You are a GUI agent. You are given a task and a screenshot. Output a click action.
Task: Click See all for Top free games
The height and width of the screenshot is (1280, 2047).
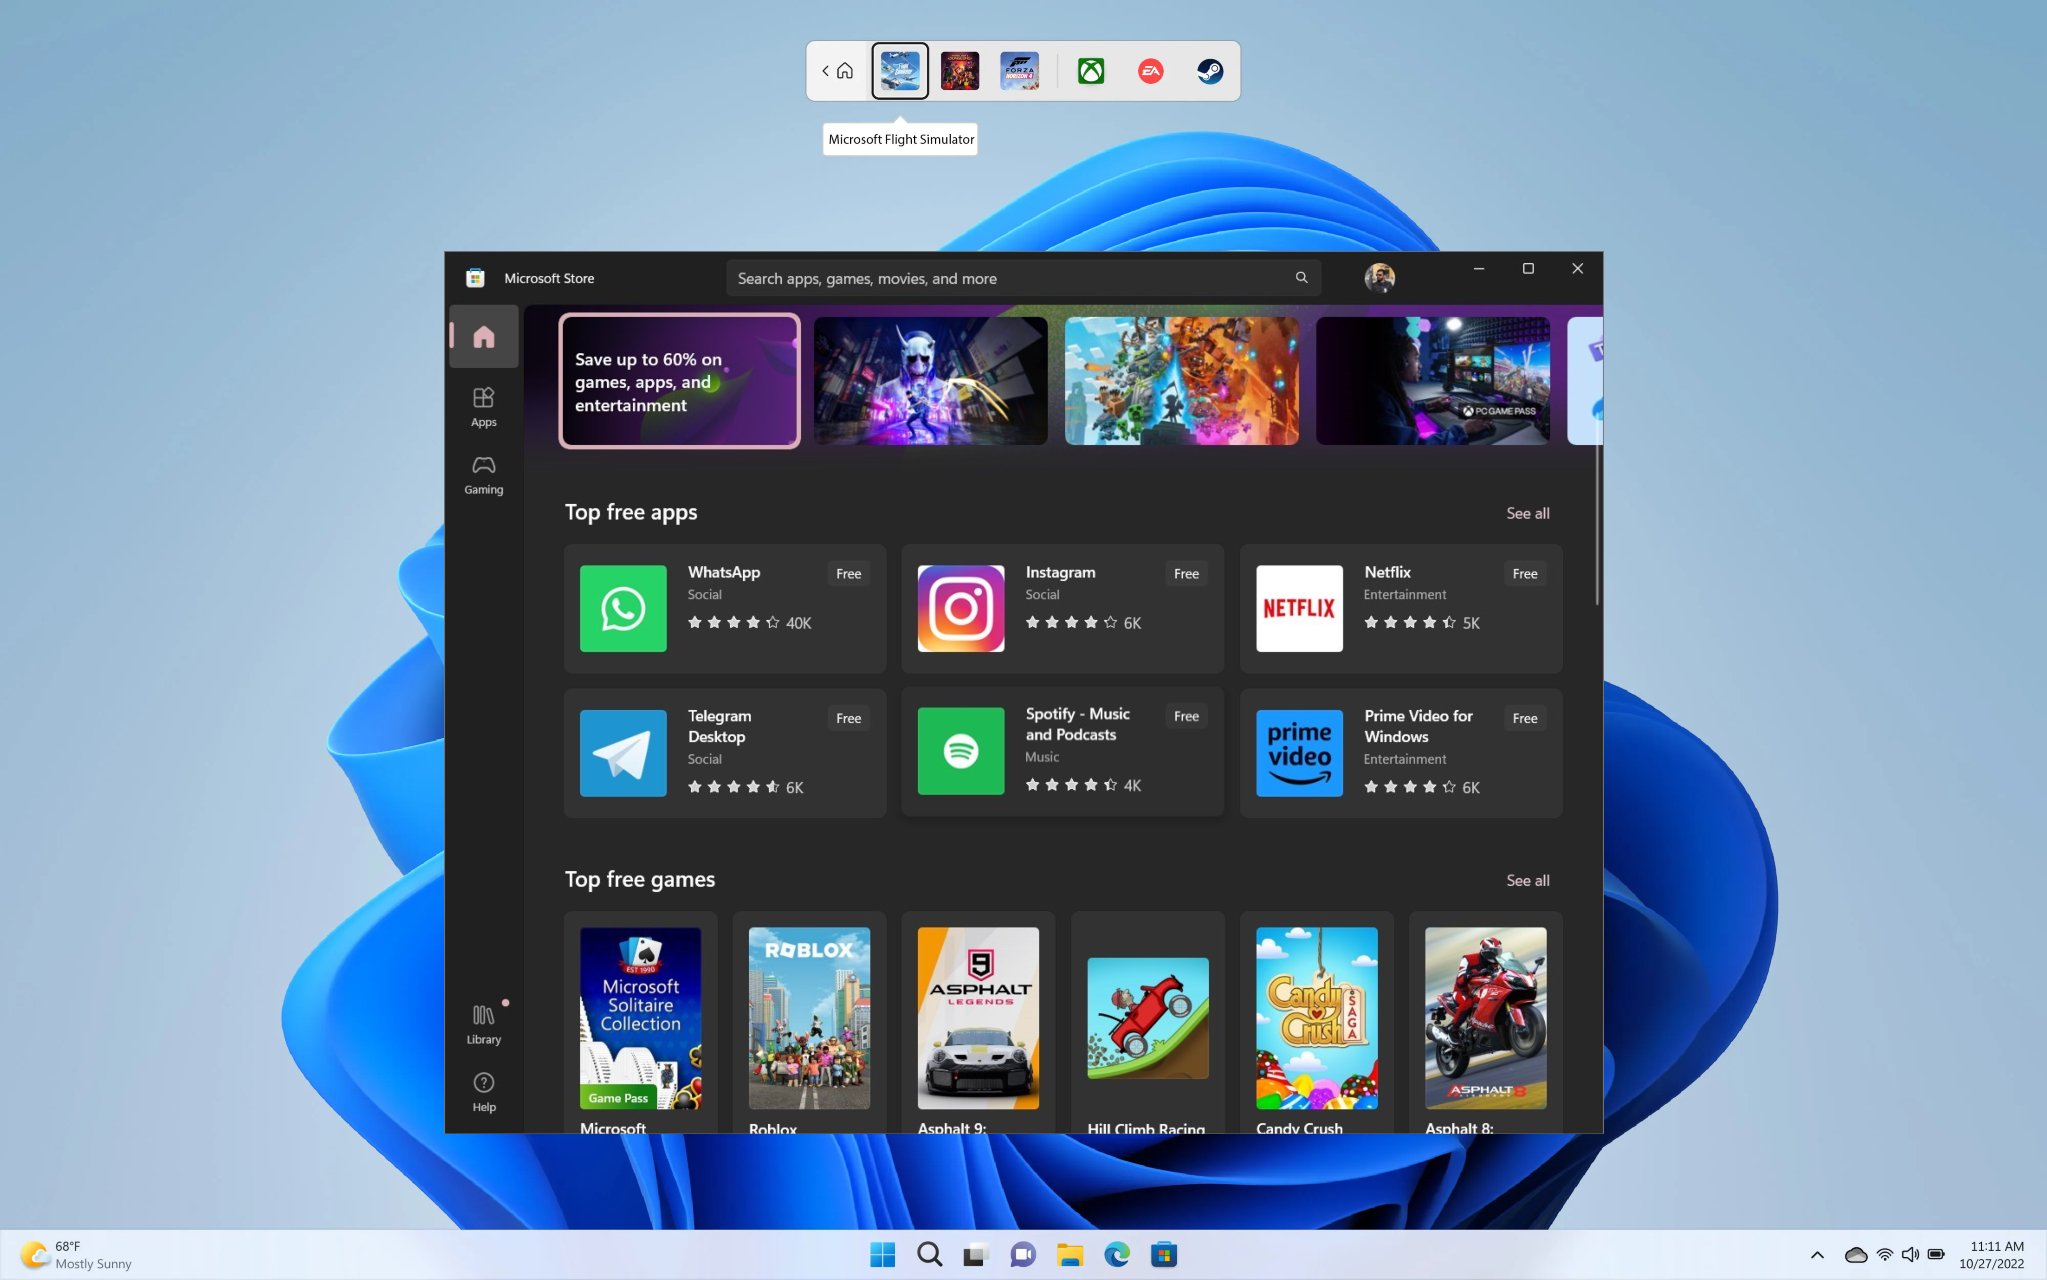(x=1527, y=880)
